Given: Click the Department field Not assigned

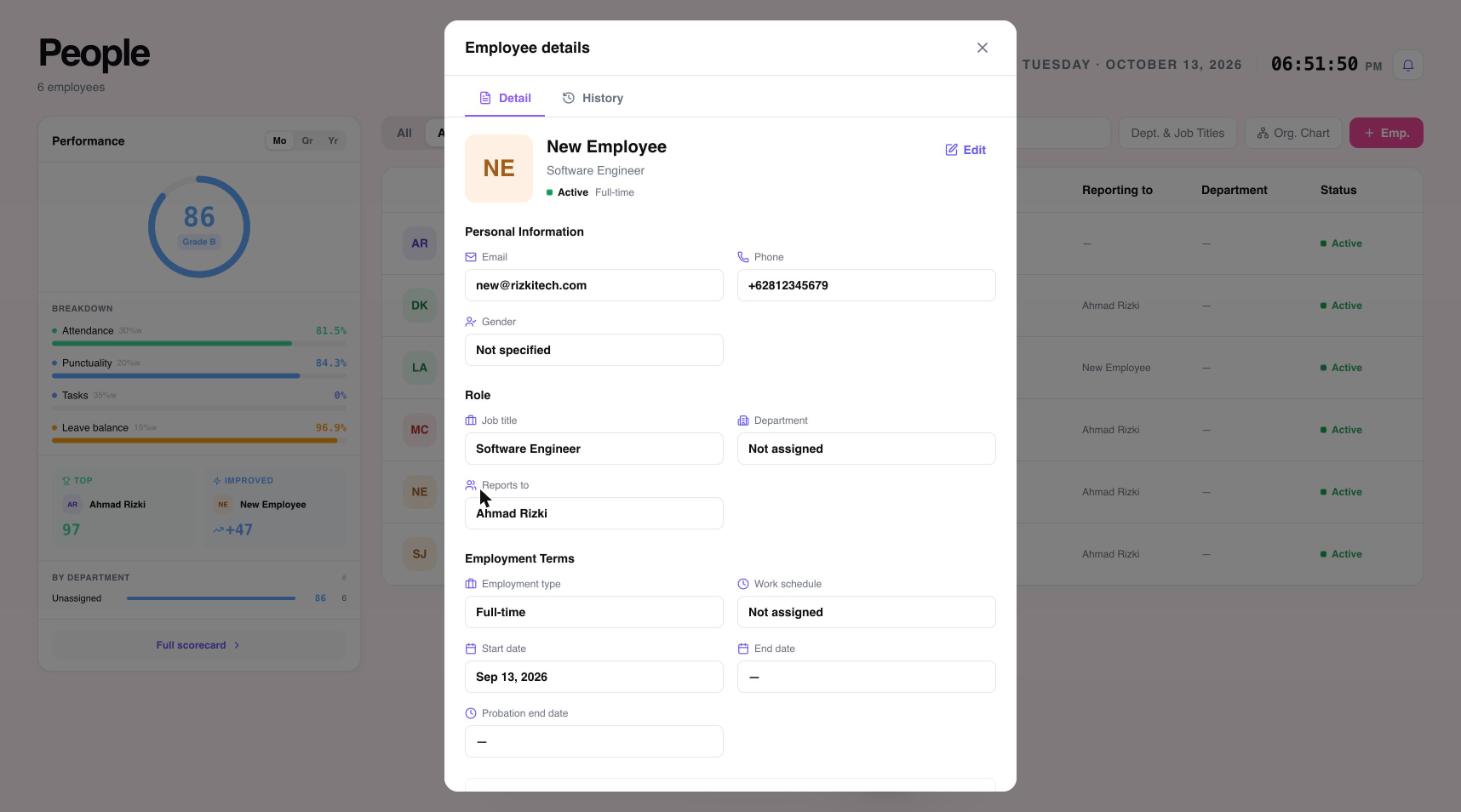Looking at the screenshot, I should [x=866, y=448].
